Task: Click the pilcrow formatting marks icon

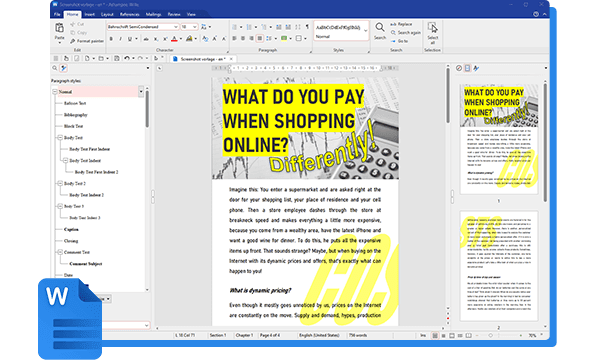Action: point(307,27)
